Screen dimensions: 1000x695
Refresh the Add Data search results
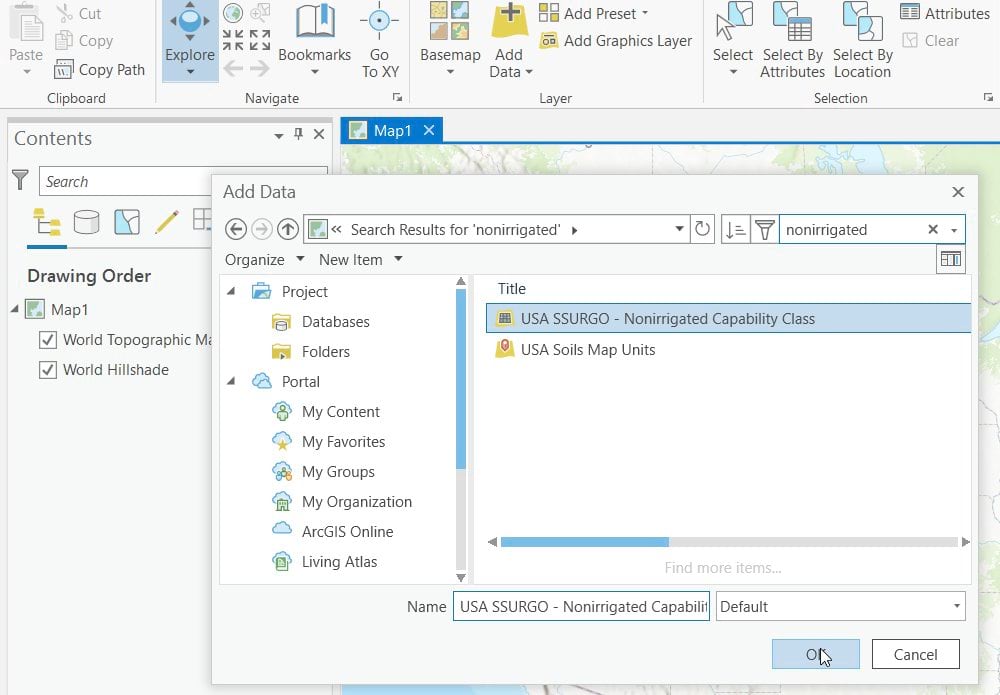point(702,229)
